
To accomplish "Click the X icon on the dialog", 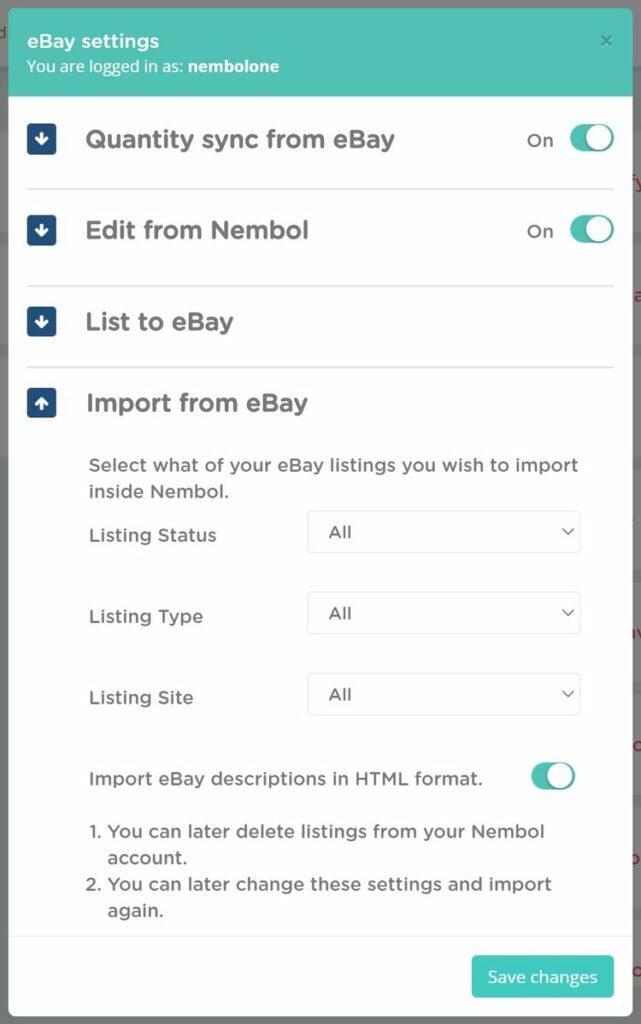I will point(606,40).
